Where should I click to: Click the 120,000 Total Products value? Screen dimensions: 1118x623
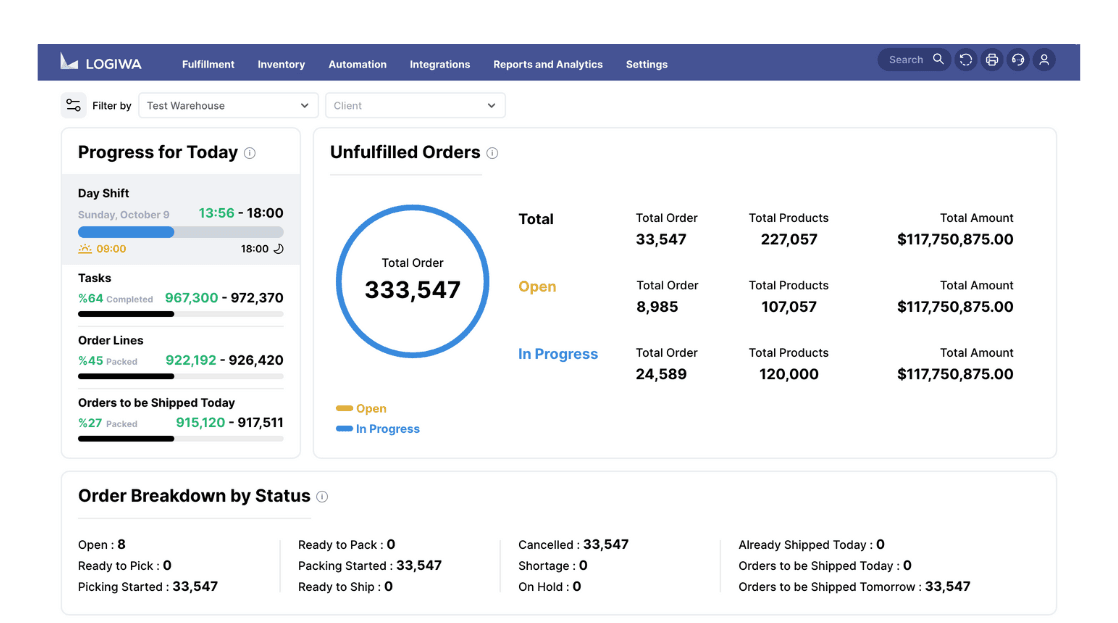point(789,374)
